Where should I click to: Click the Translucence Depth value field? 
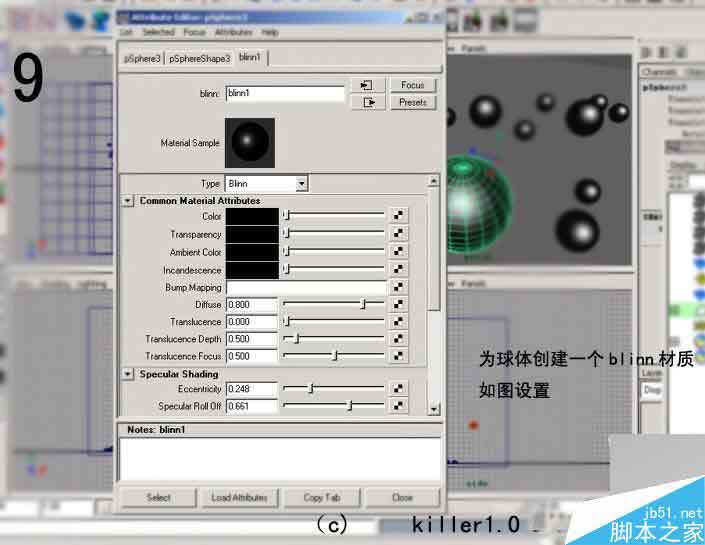click(x=252, y=339)
